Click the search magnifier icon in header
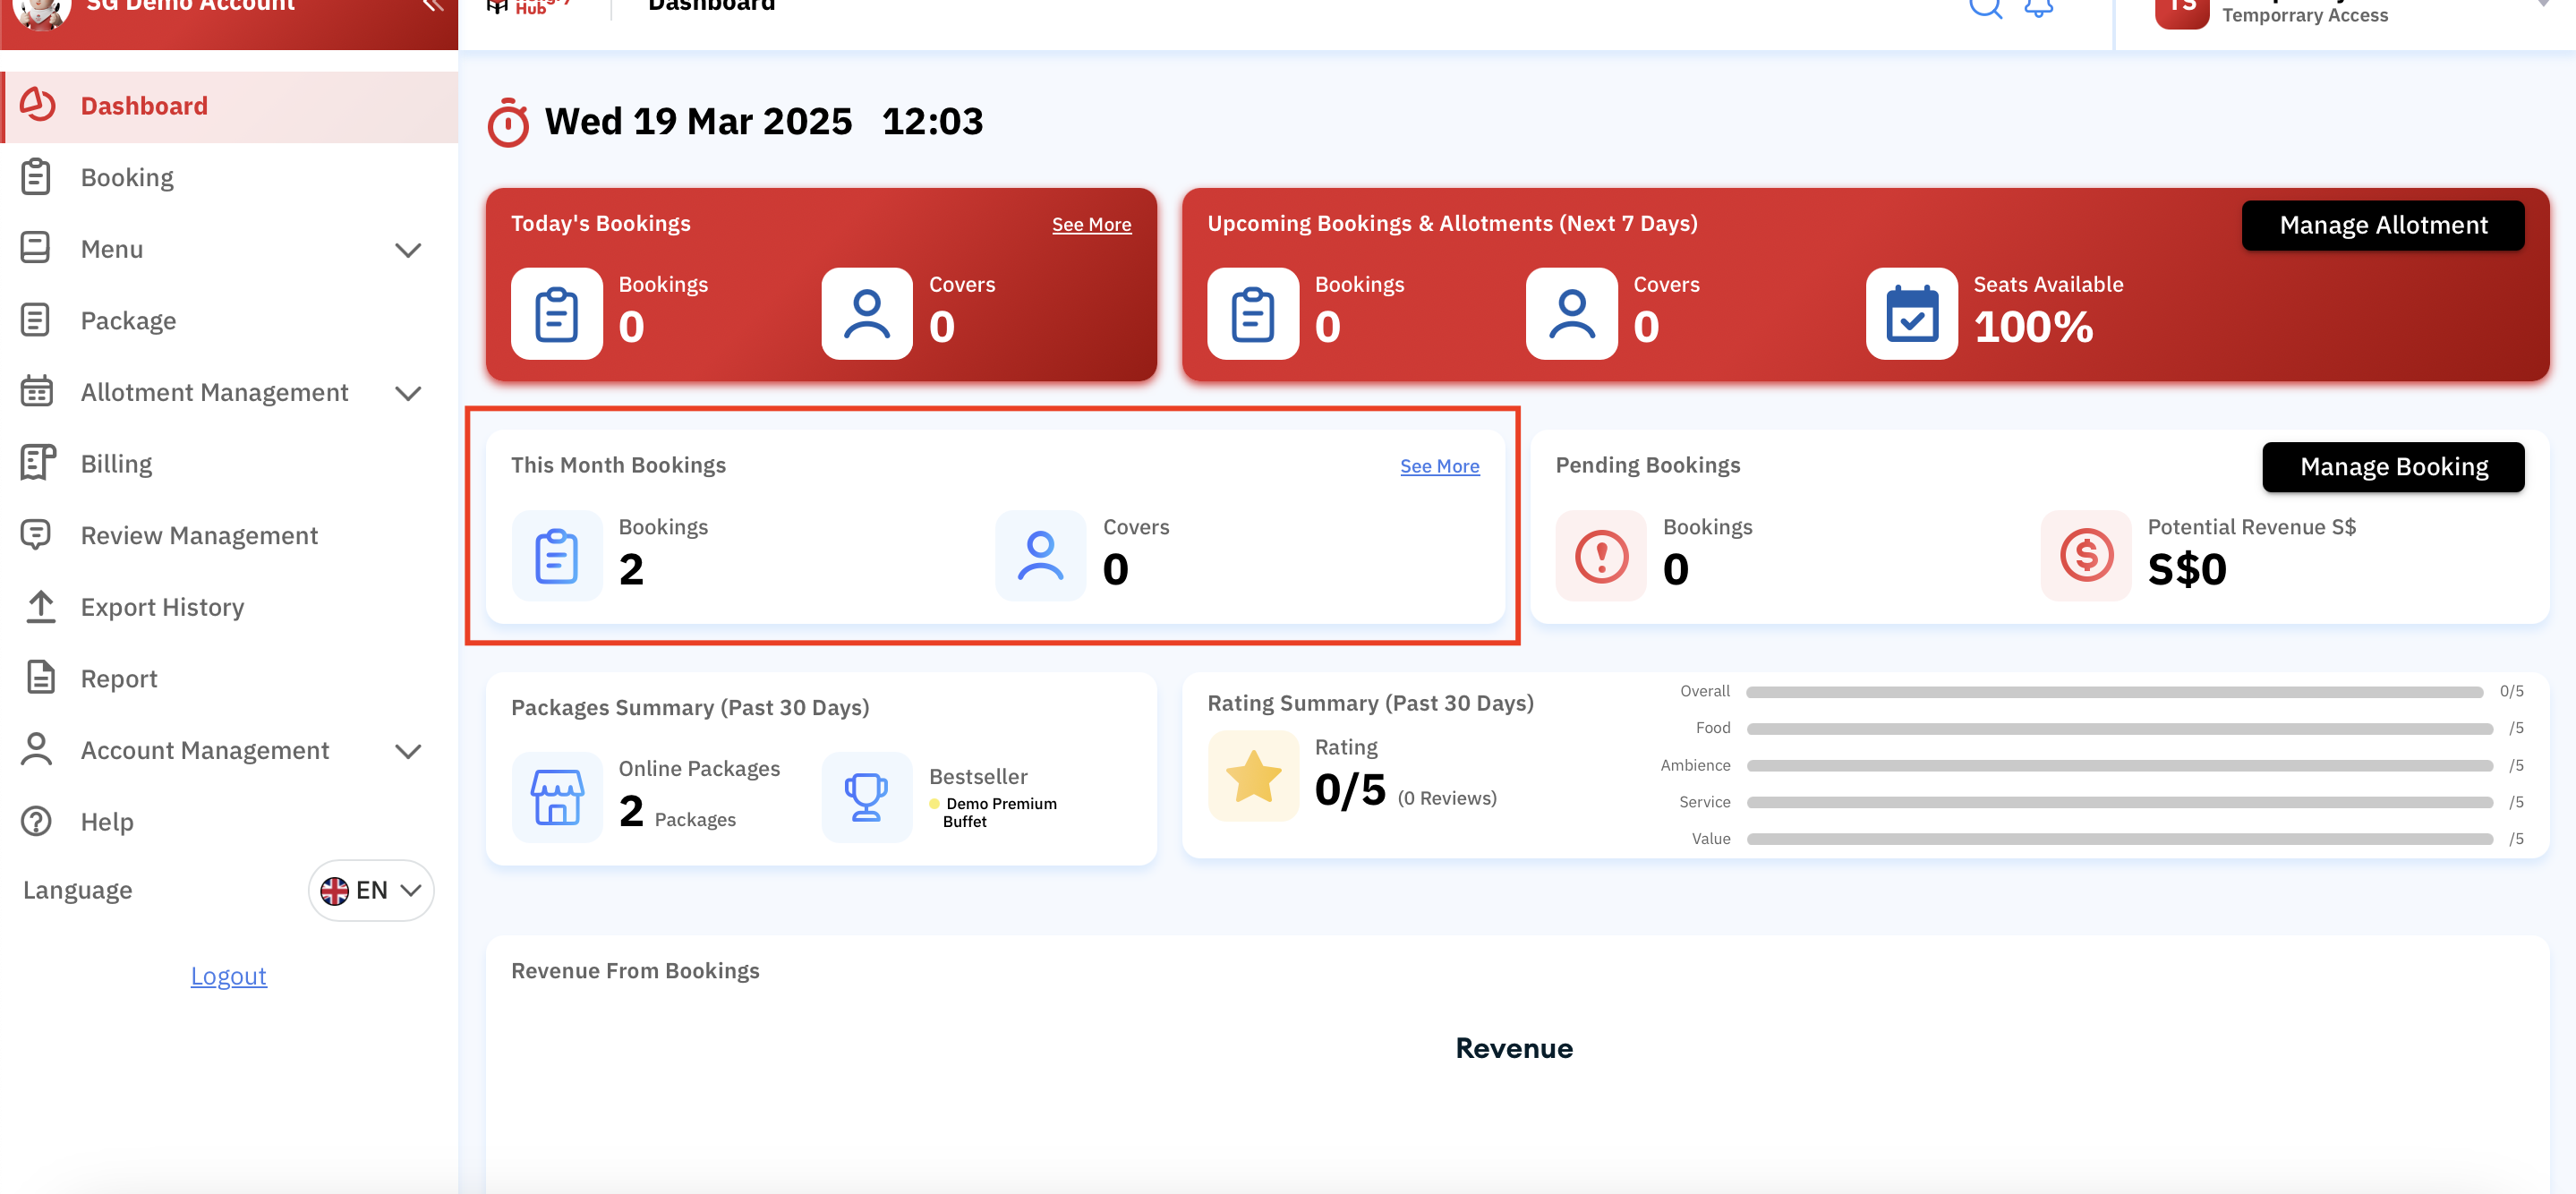 click(x=1985, y=8)
